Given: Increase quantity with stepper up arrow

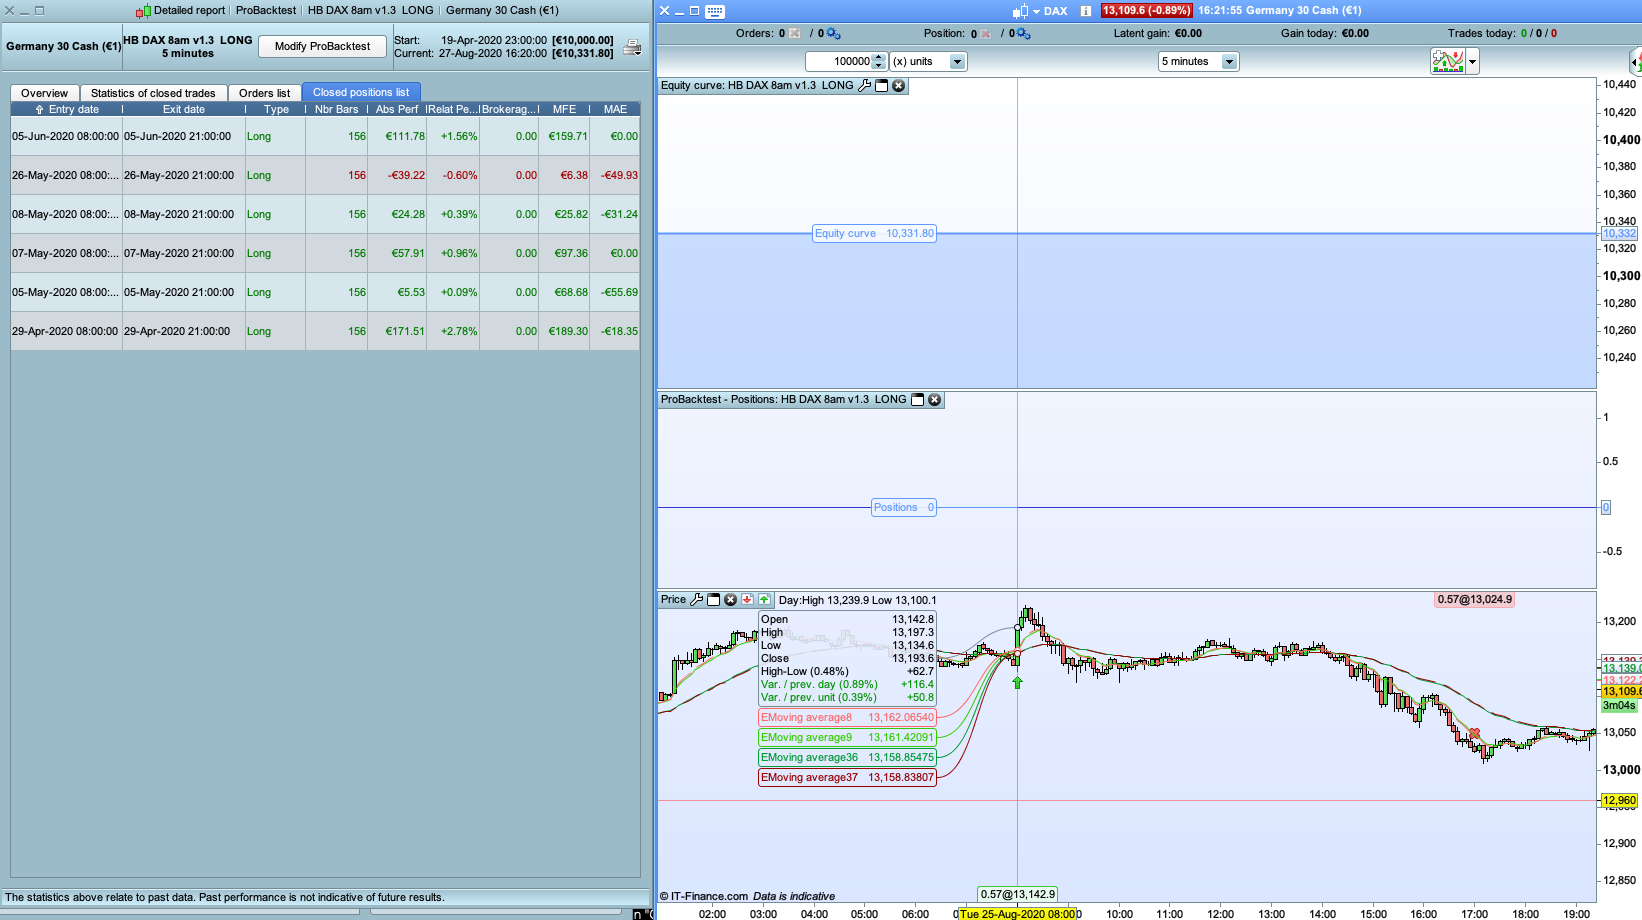Looking at the screenshot, I should pyautogui.click(x=879, y=58).
